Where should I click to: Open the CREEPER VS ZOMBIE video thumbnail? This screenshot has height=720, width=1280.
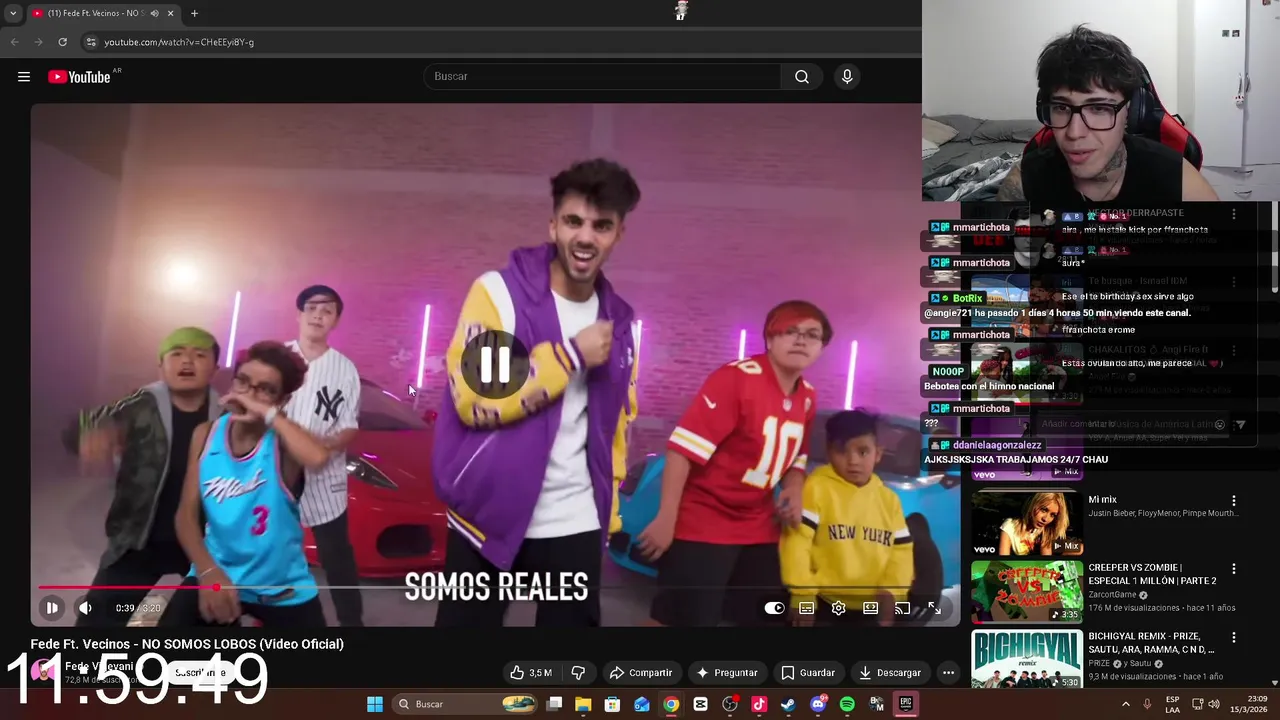tap(1026, 591)
